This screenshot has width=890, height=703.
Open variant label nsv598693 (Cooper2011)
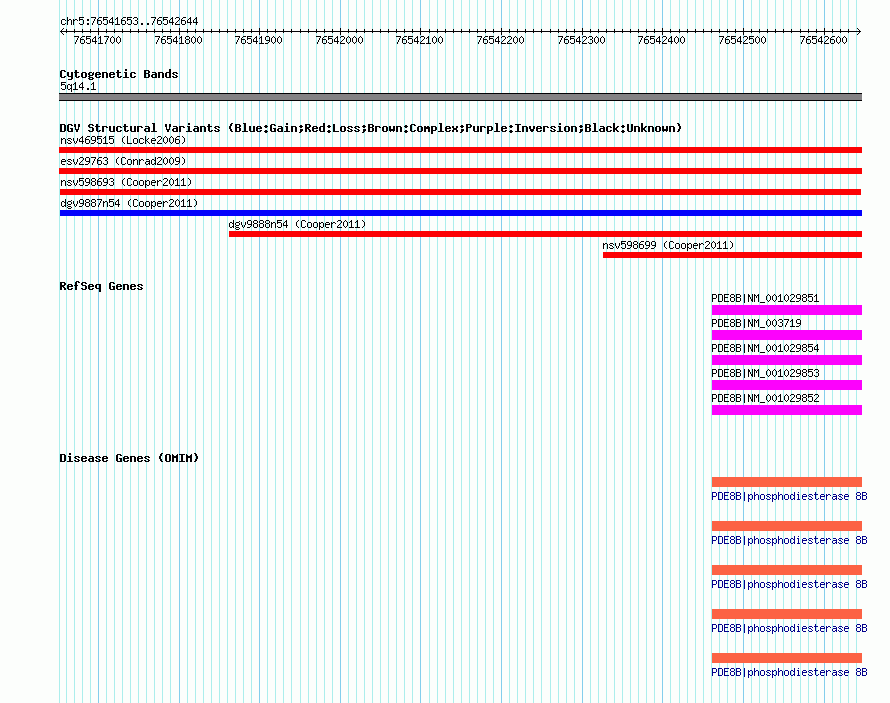[126, 182]
